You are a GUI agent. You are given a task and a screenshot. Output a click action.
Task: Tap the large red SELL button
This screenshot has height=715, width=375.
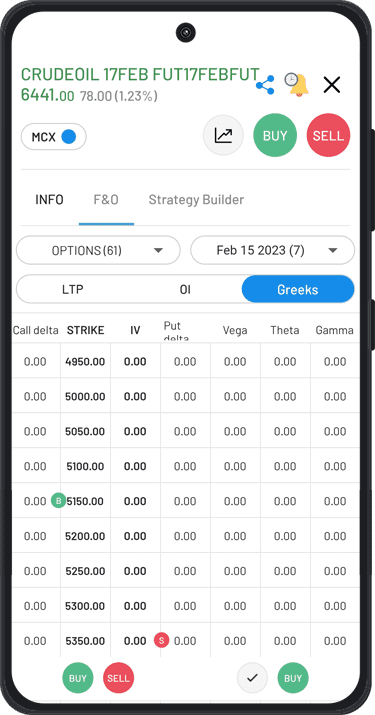point(328,135)
